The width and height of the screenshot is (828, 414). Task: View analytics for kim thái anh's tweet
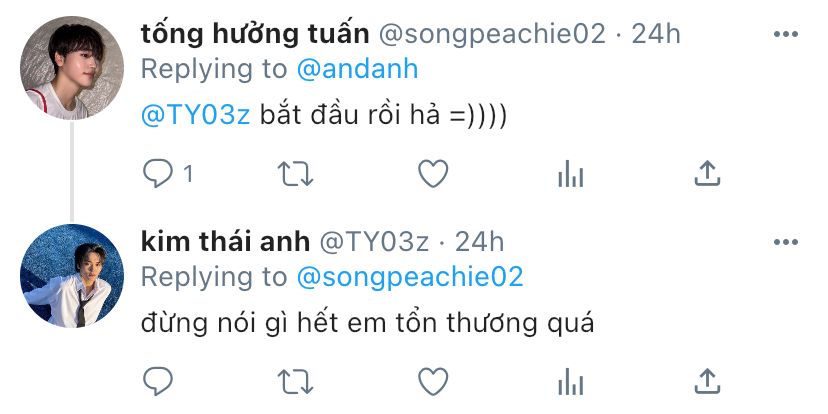coord(570,381)
